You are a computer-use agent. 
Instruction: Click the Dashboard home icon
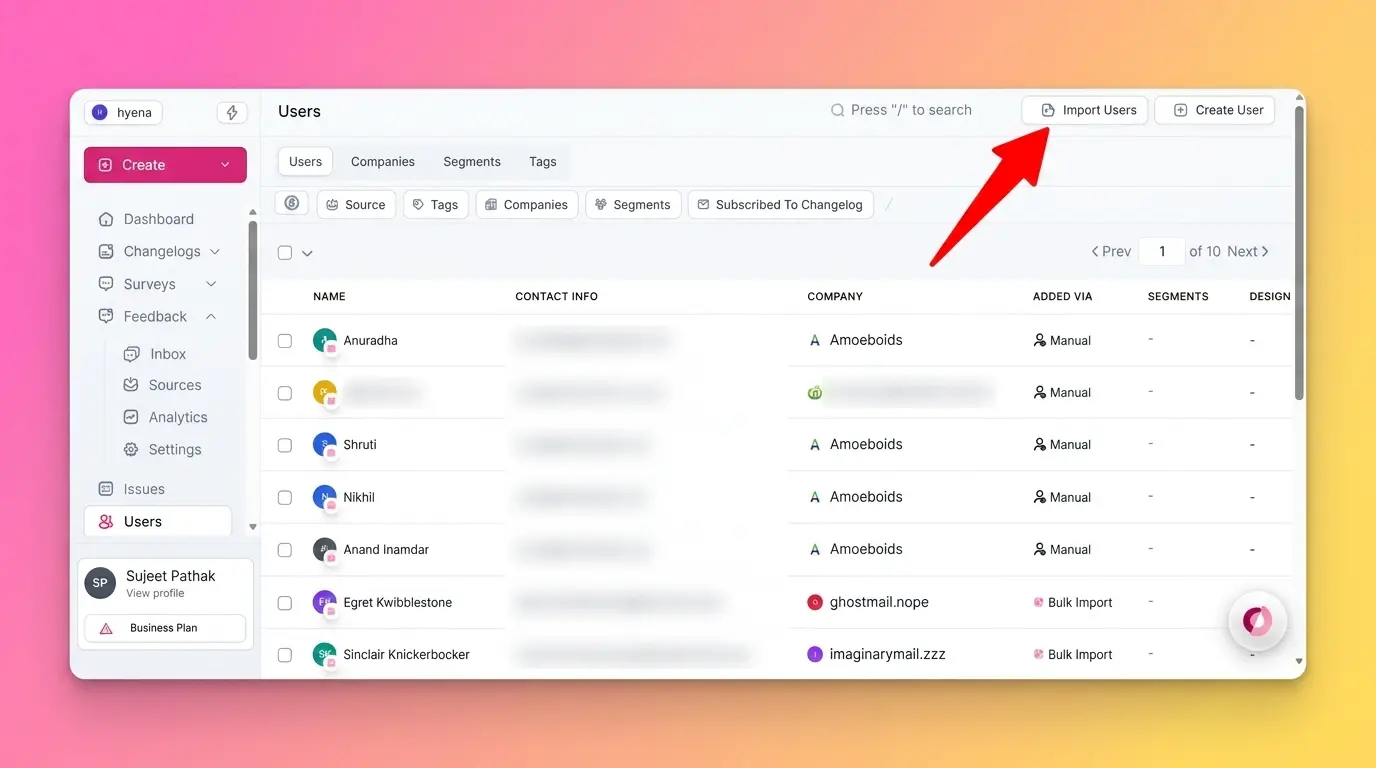coord(106,219)
